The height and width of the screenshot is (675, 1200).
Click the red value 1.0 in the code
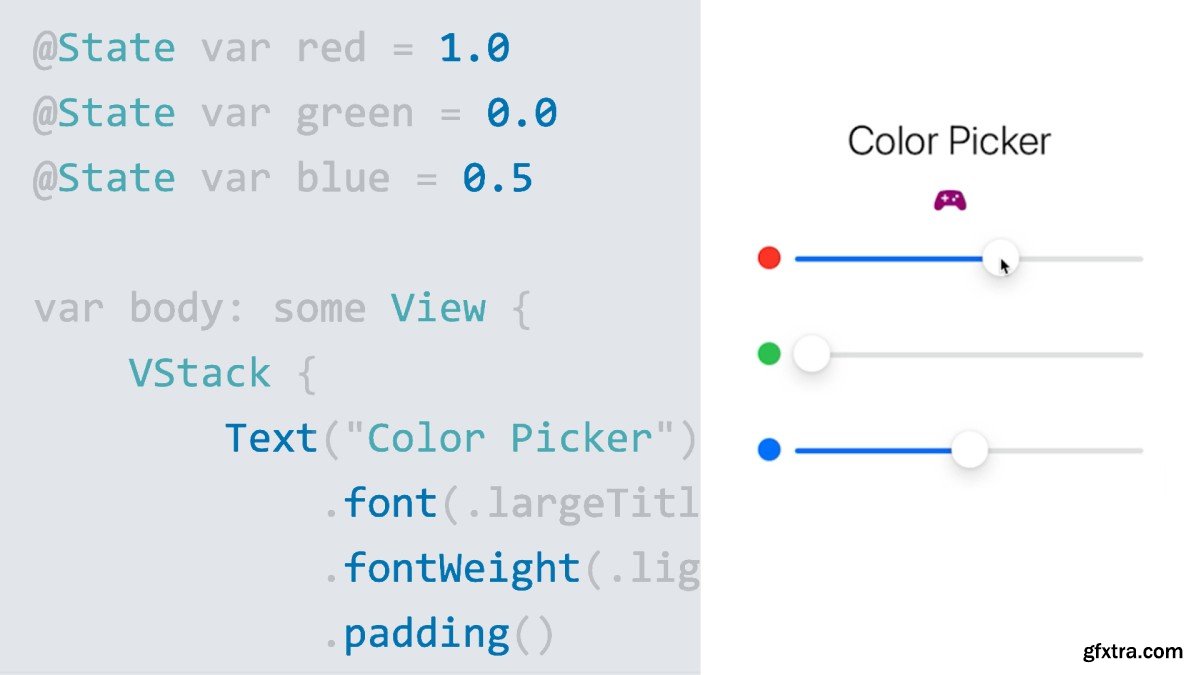(474, 48)
